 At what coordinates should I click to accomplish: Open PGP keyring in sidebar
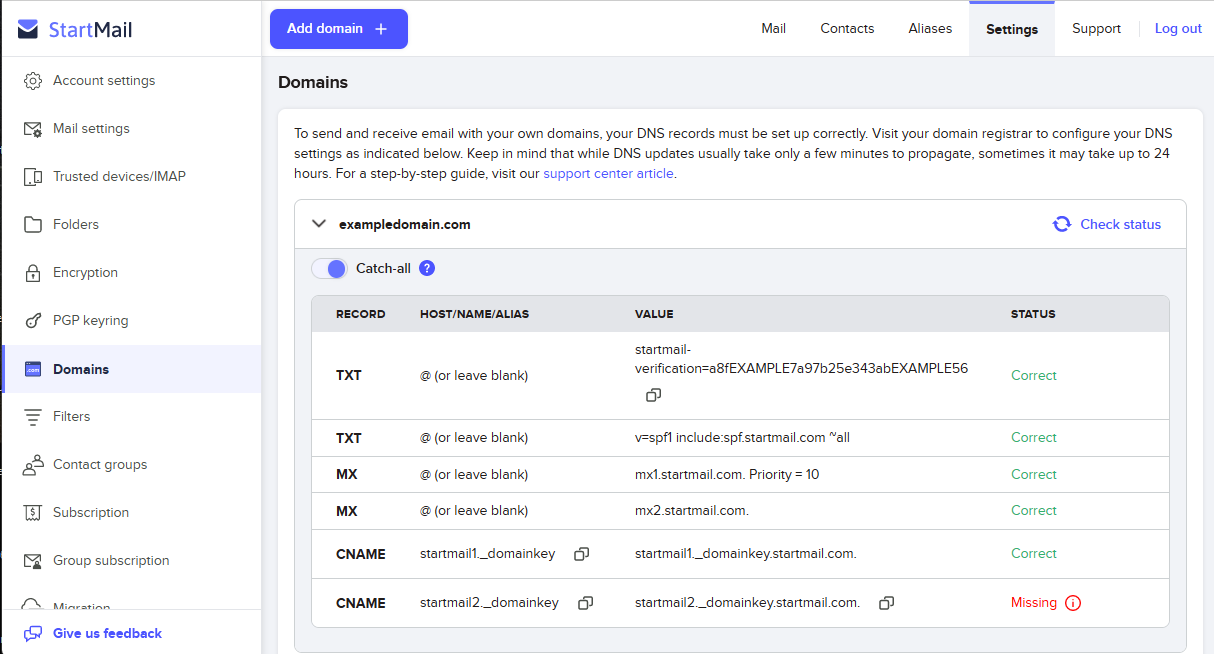[131, 321]
